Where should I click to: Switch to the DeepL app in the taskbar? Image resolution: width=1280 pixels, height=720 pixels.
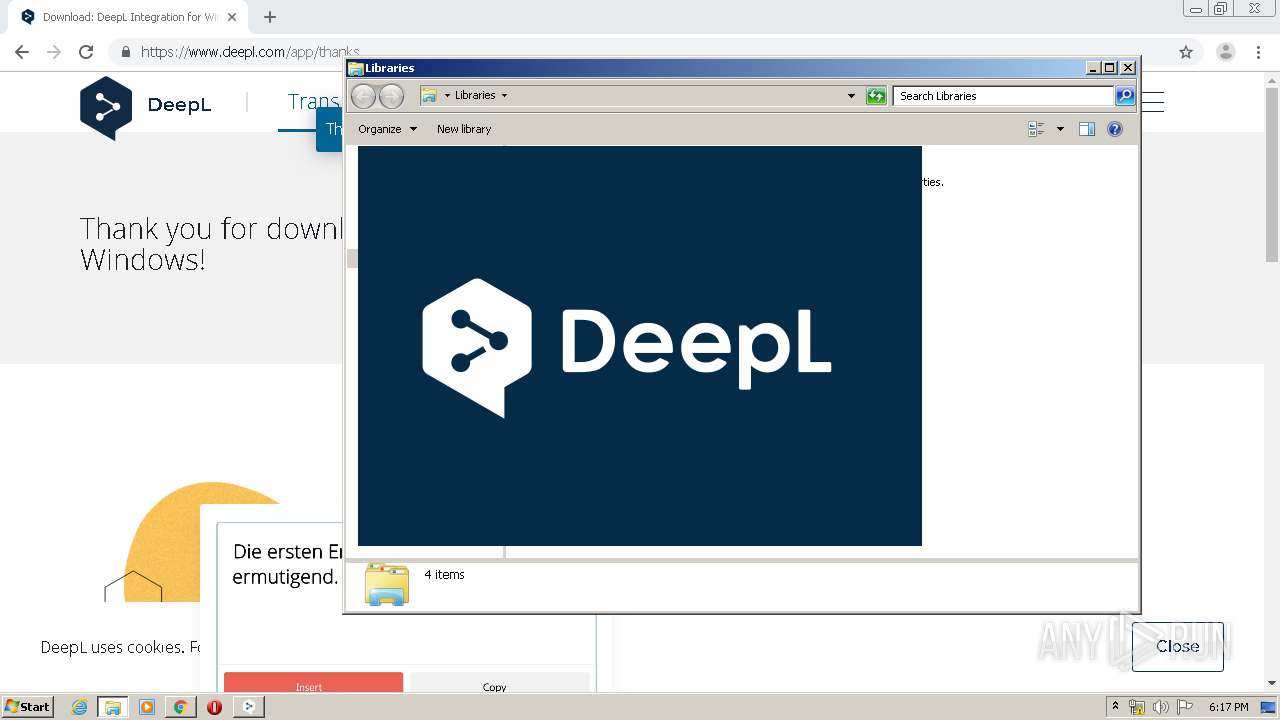(x=248, y=707)
